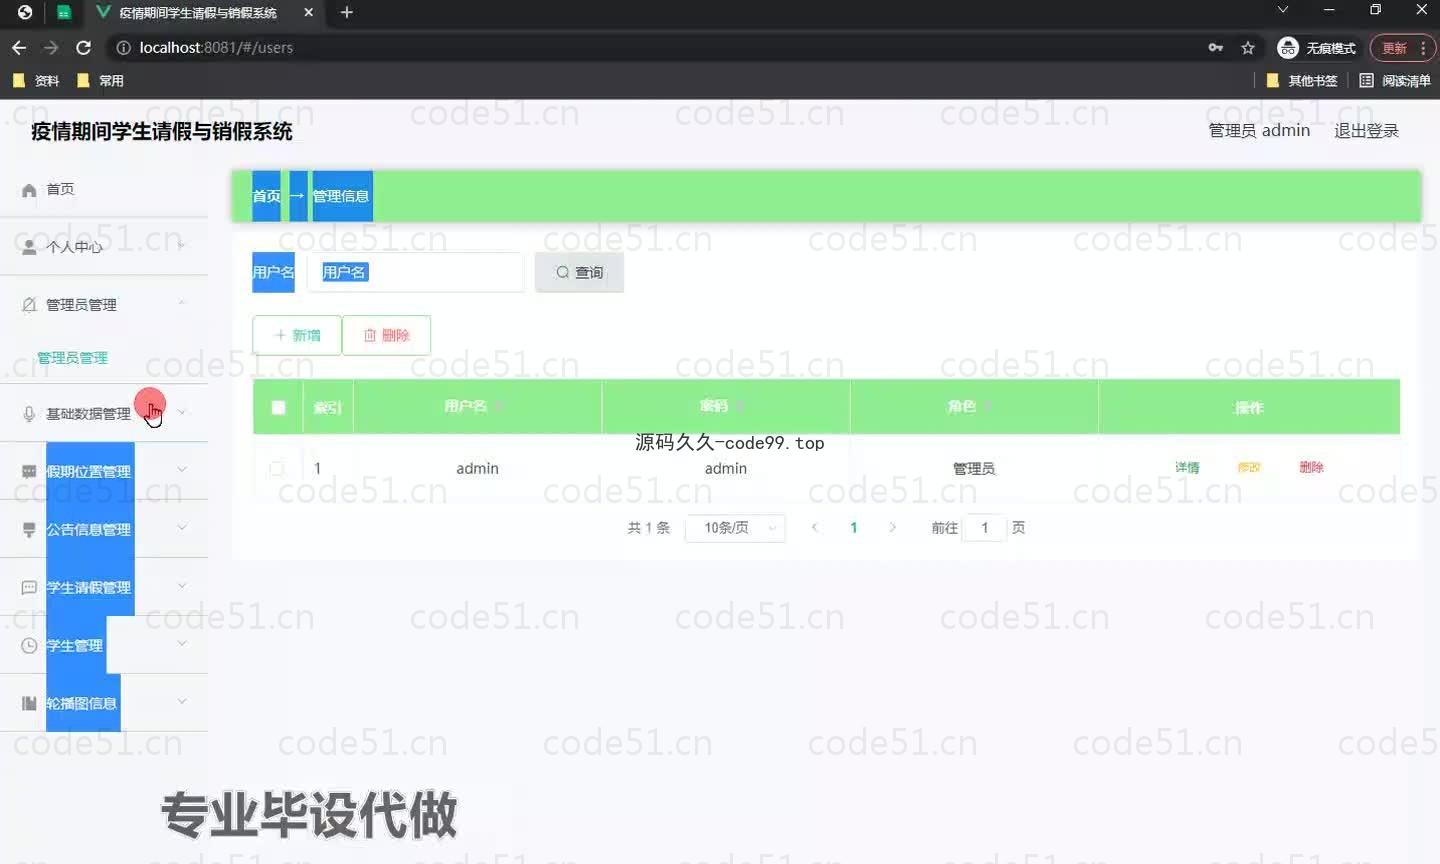Reload the page with the refresh icon

pos(84,47)
